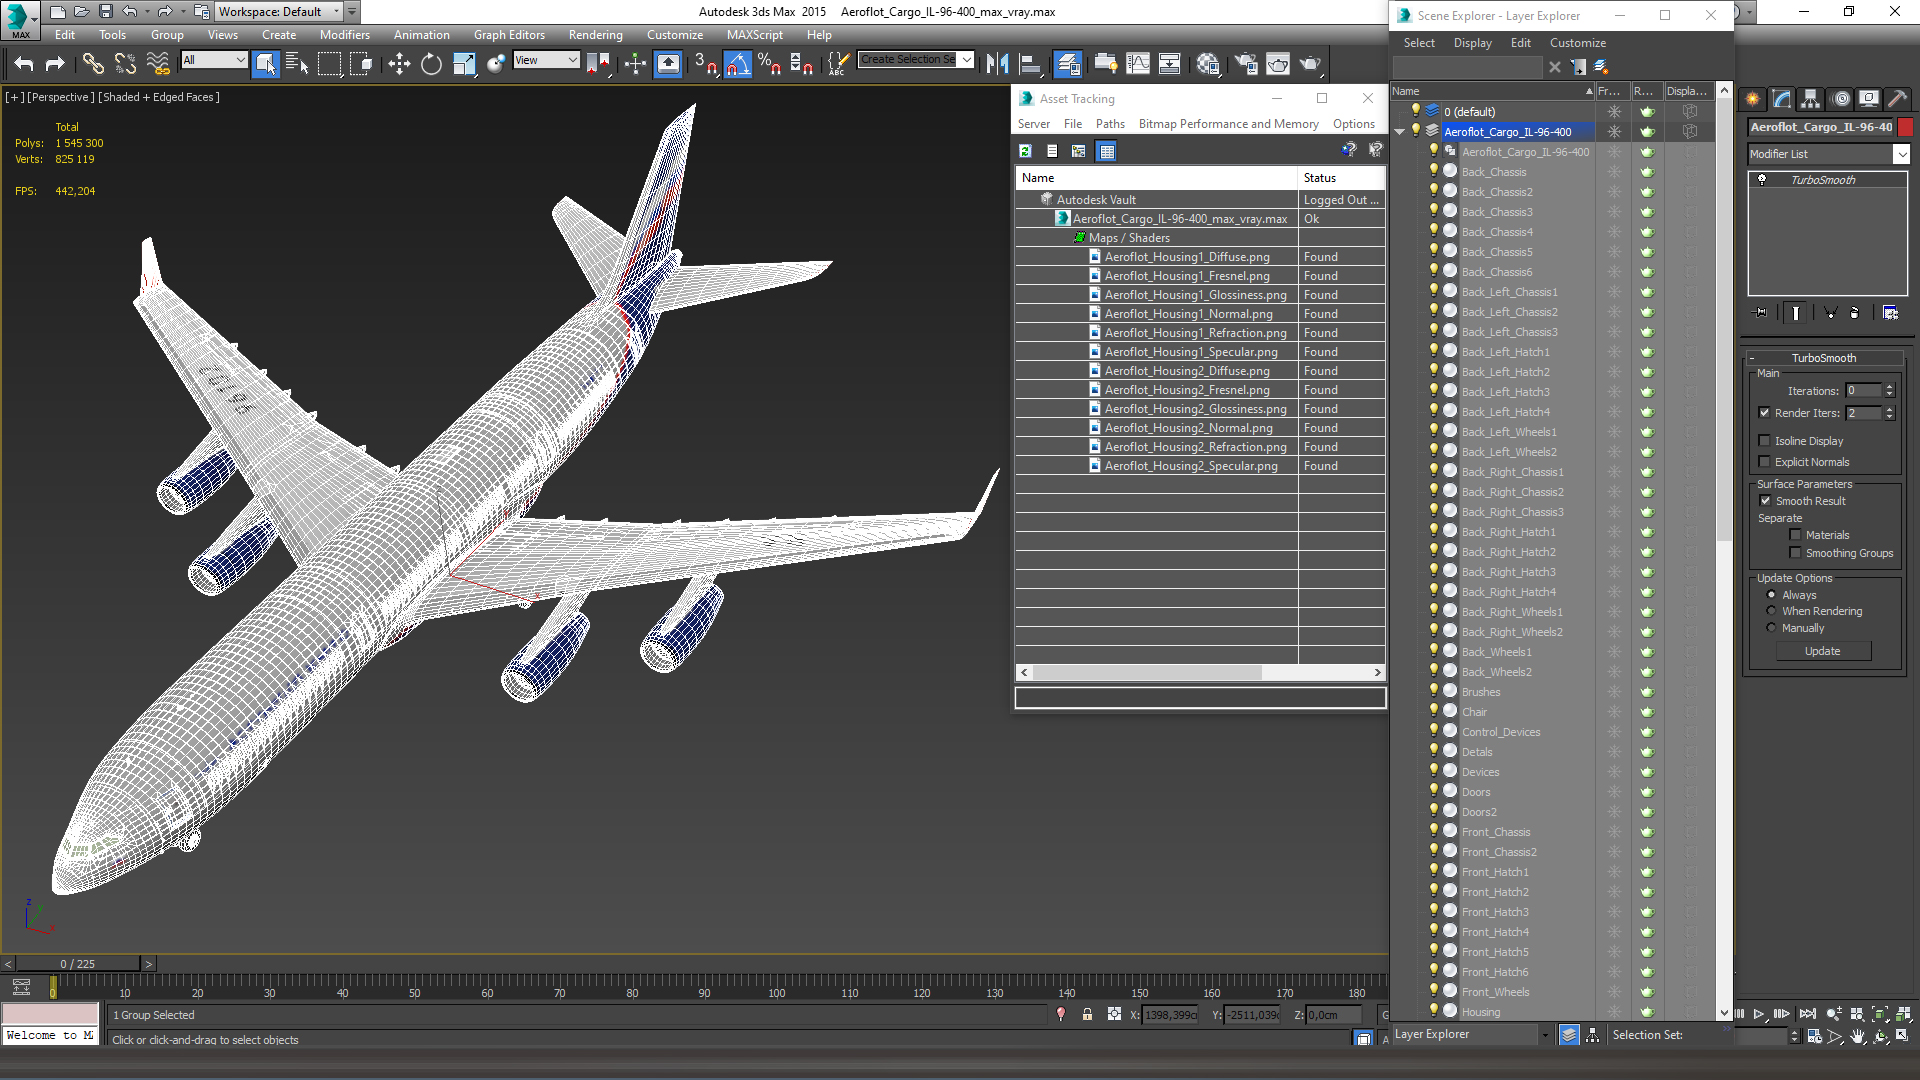The width and height of the screenshot is (1920, 1080).
Task: Open the Modifiers menu
Action: [345, 35]
